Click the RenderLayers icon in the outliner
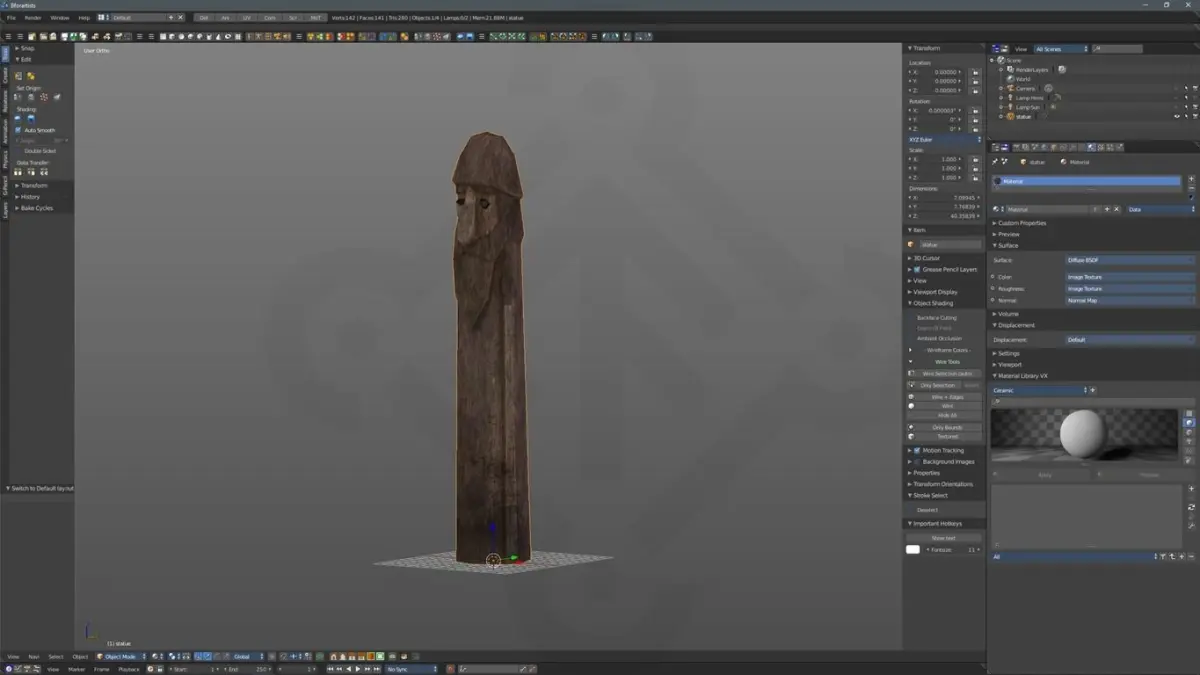 [x=1010, y=70]
